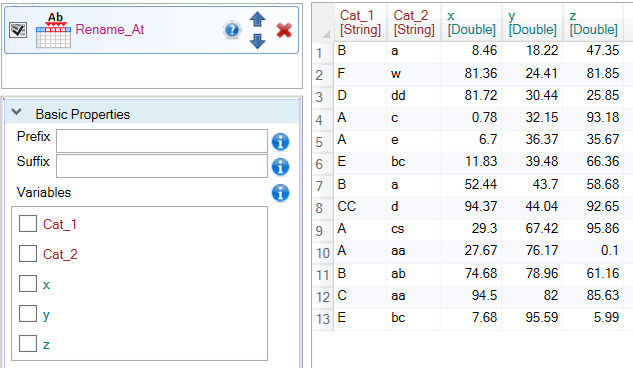Screen dimensions: 633x368
Task: Click the Prefix input field
Action: pyautogui.click(x=162, y=141)
